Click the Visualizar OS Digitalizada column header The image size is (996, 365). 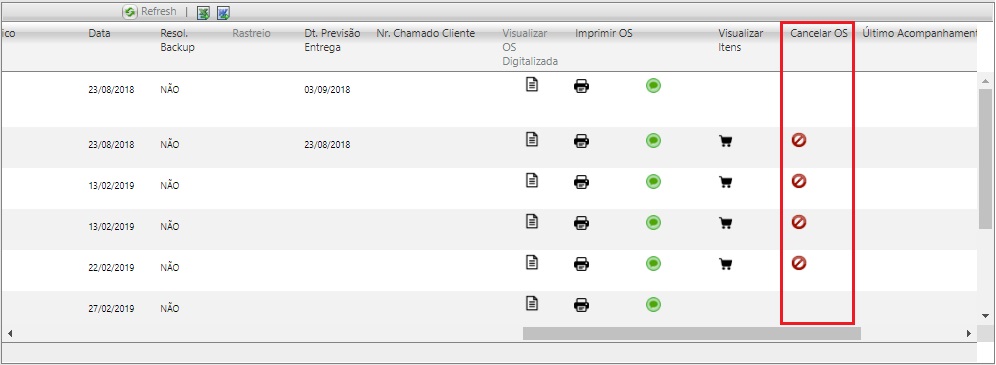coord(530,48)
